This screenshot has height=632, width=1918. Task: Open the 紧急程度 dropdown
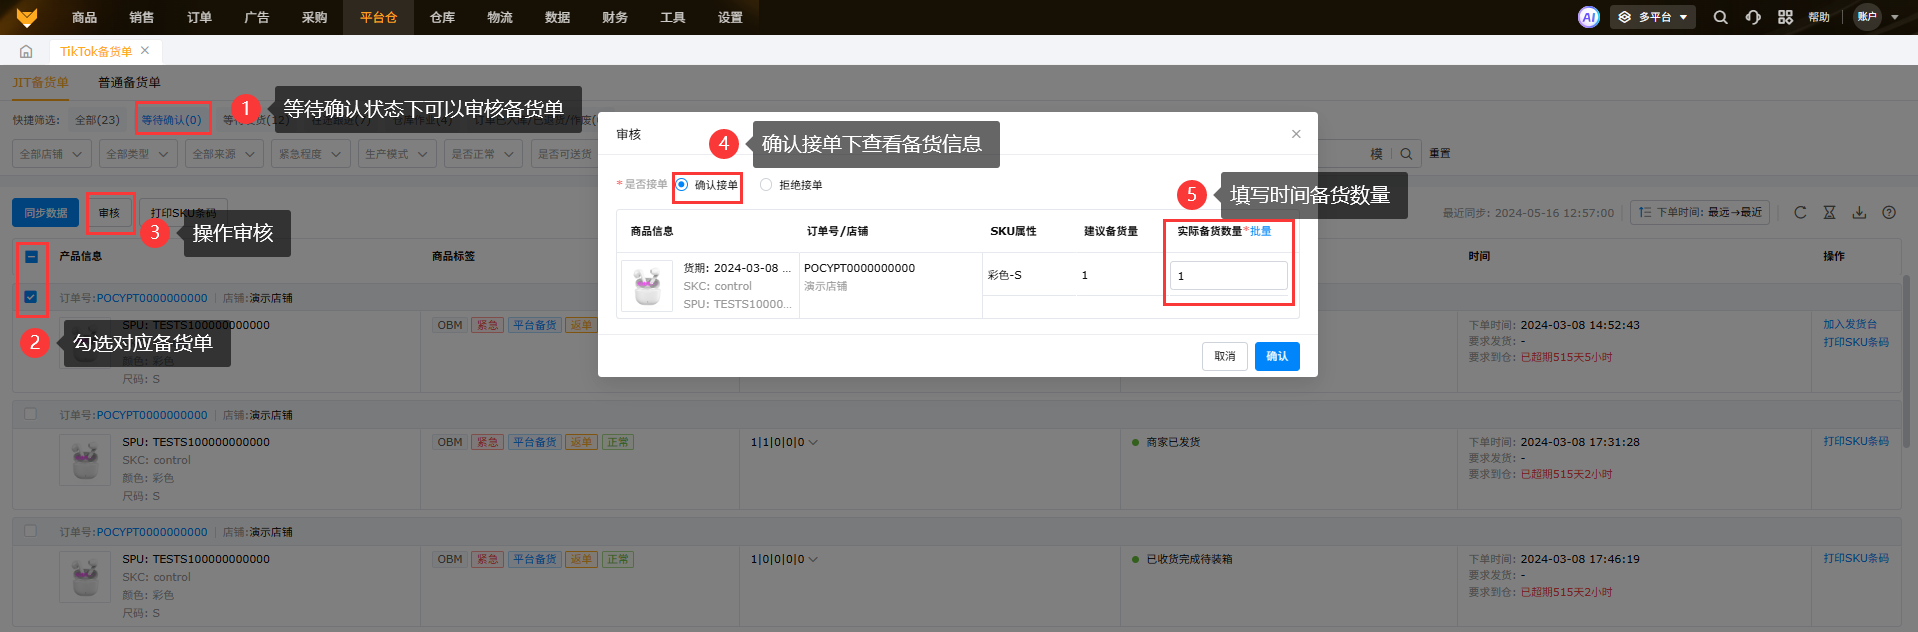point(310,154)
